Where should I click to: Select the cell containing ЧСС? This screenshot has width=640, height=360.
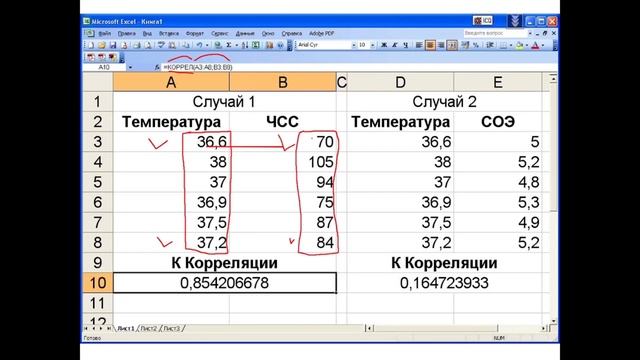click(282, 122)
